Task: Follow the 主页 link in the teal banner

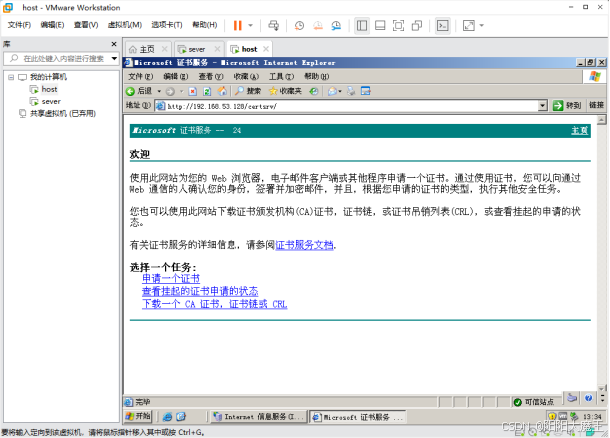Action: tap(579, 131)
